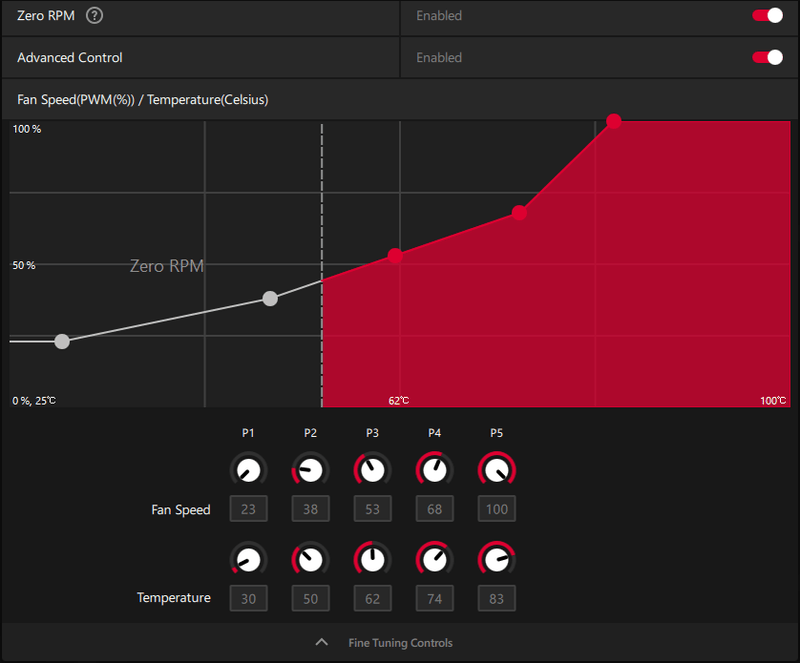Viewport: 800px width, 663px height.
Task: Click the P1 Temperature dial
Action: point(248,560)
